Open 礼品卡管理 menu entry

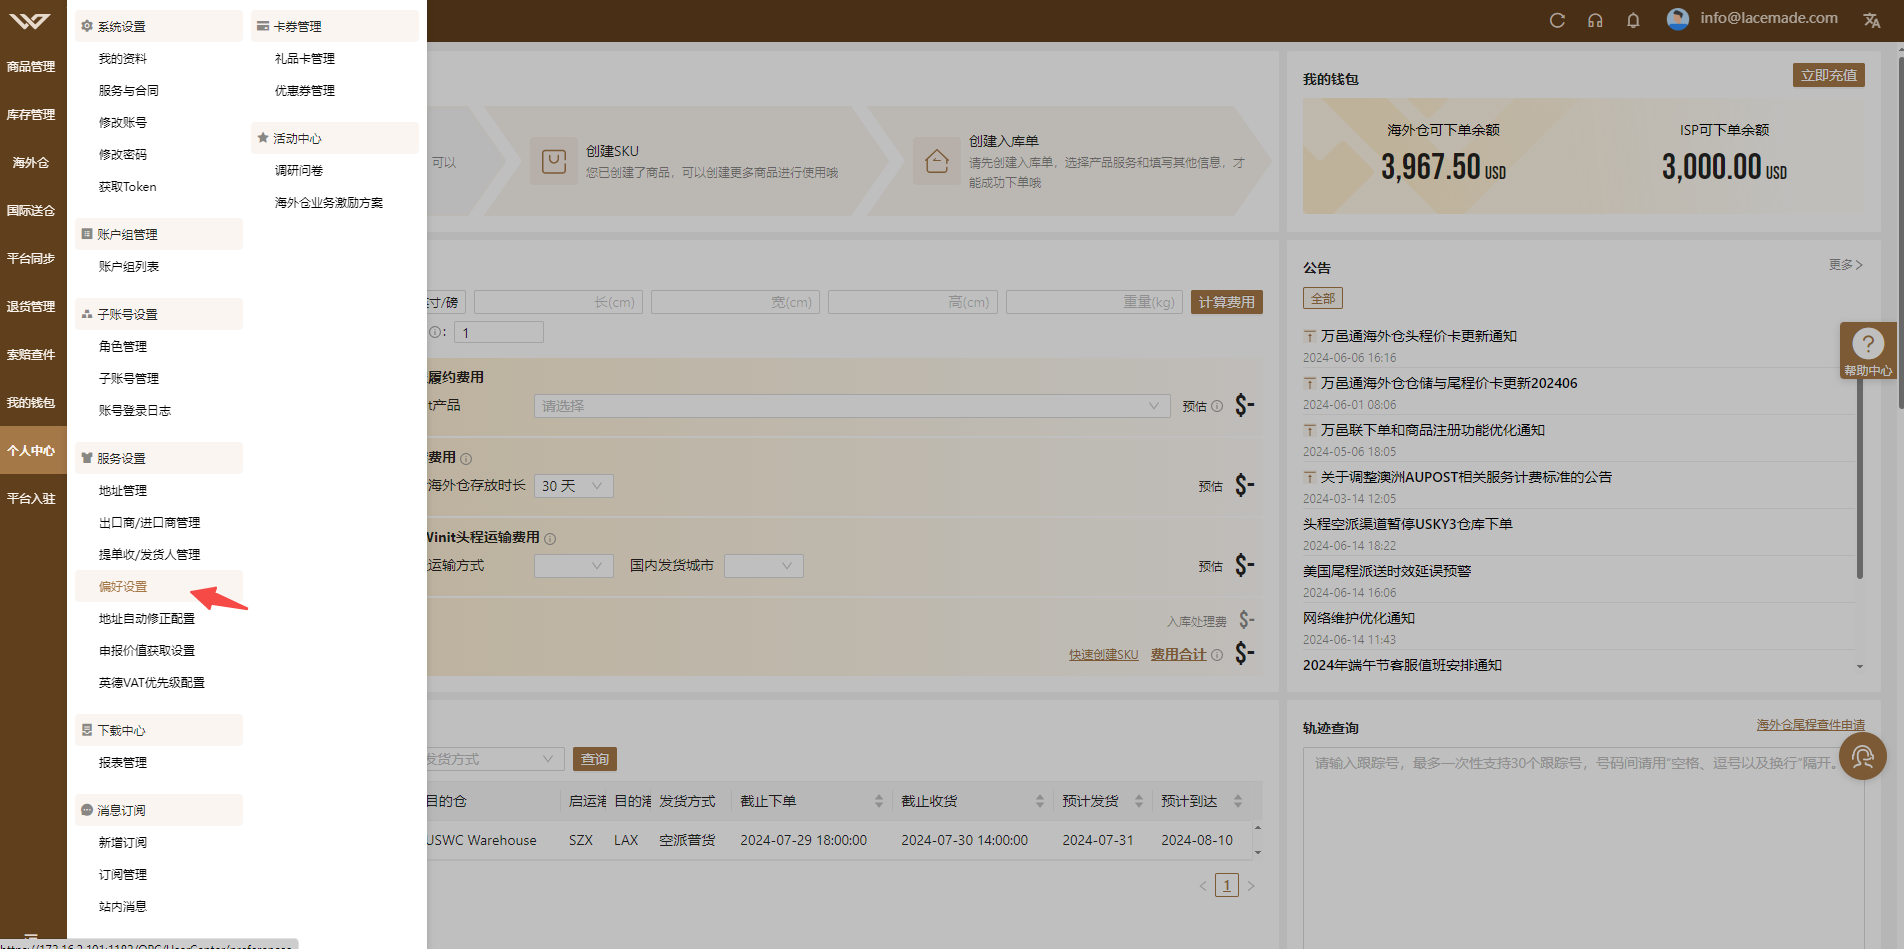pos(305,59)
